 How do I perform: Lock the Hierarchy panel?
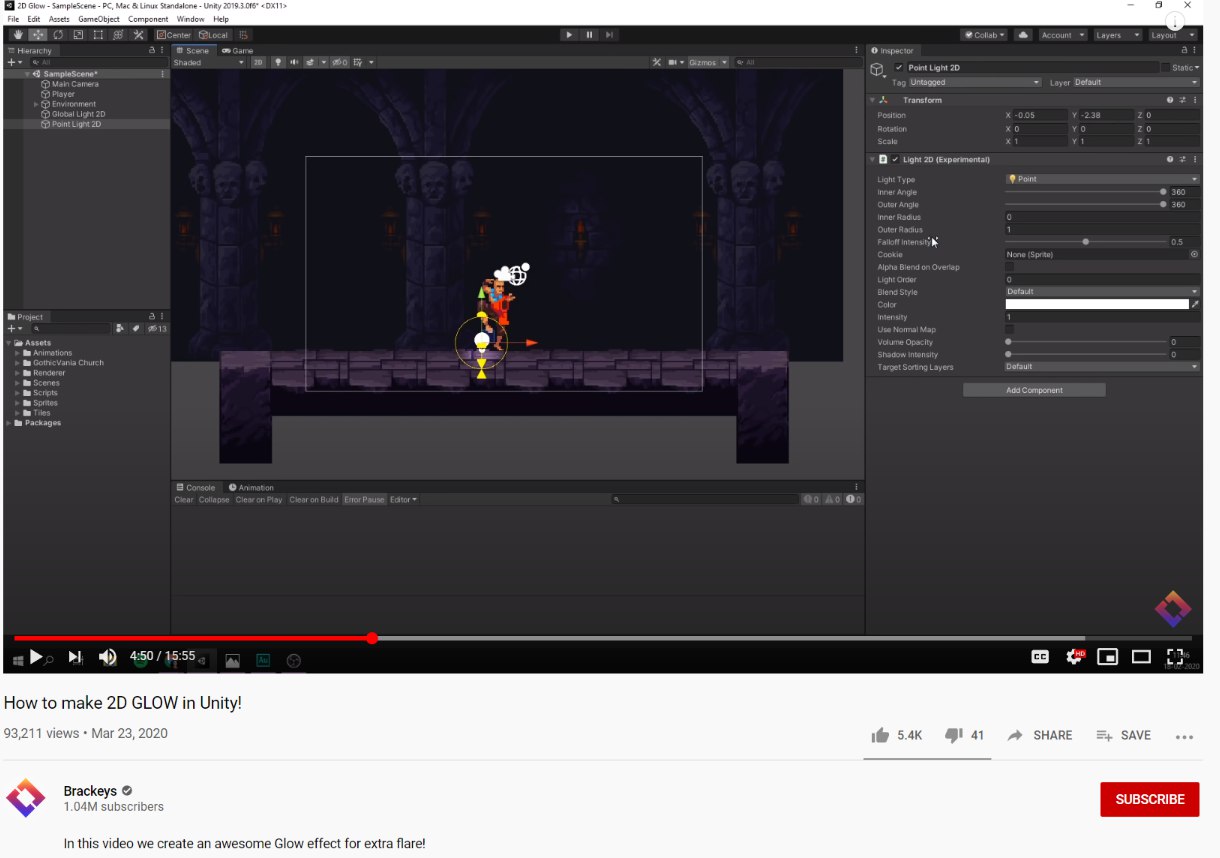(152, 50)
